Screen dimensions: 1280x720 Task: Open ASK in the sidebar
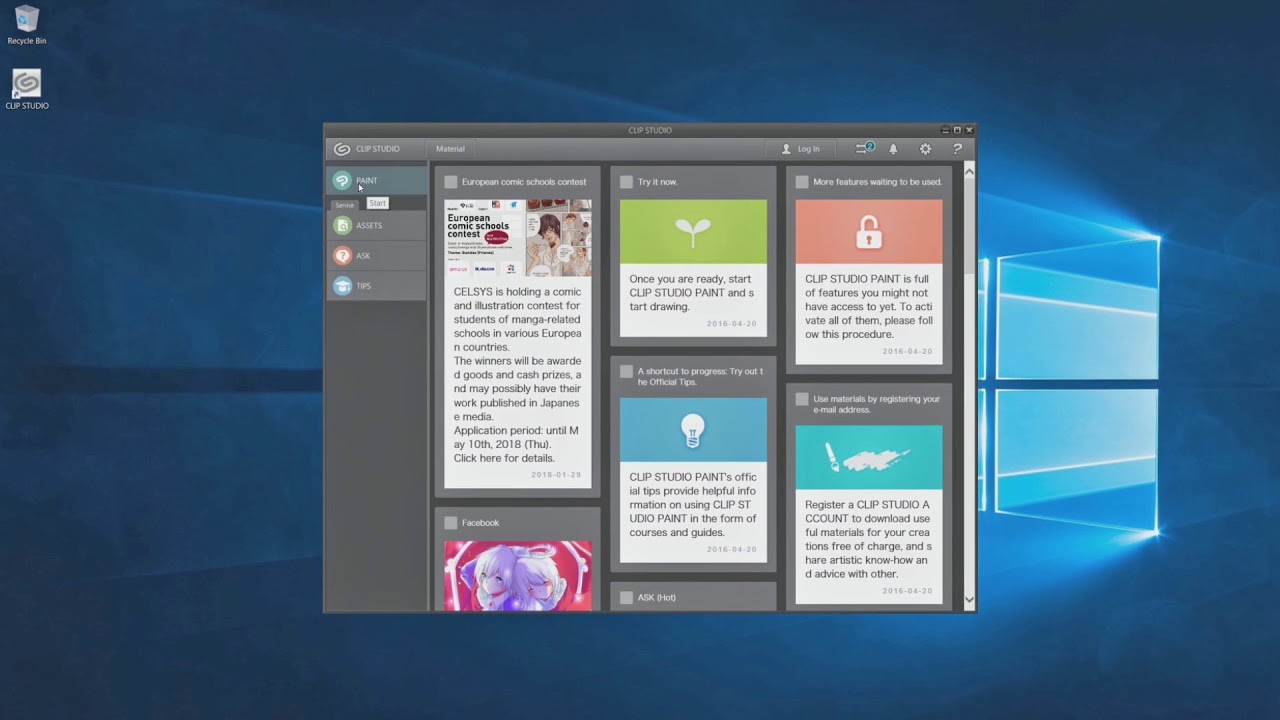tap(377, 256)
